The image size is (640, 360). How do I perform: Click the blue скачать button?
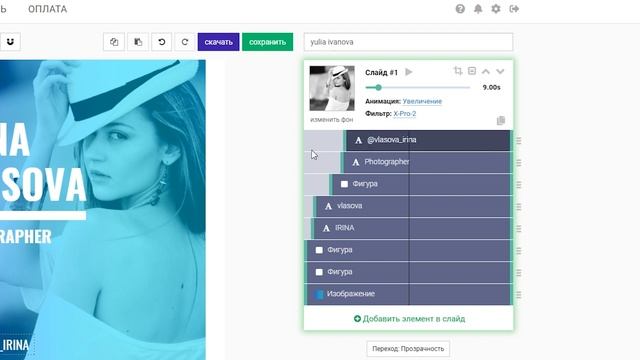click(x=218, y=42)
